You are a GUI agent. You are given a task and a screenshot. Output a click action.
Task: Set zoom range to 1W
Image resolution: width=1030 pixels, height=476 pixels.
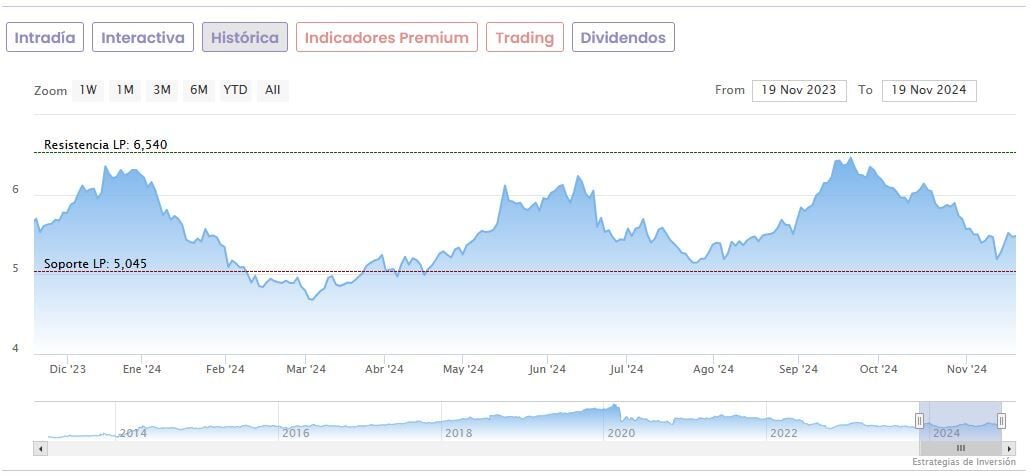pyautogui.click(x=89, y=90)
